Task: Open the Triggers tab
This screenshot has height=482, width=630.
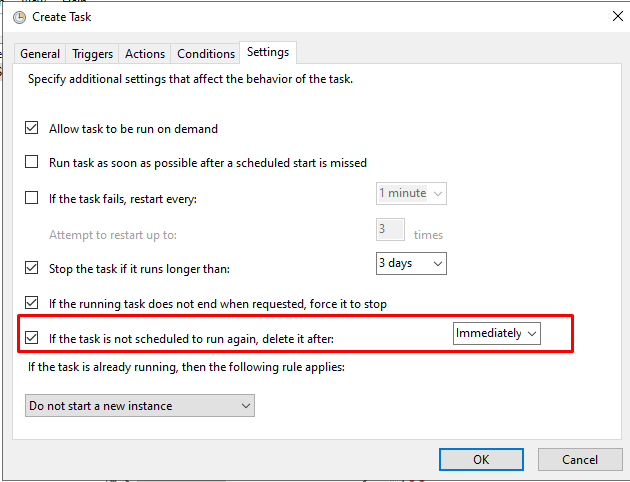Action: click(92, 54)
